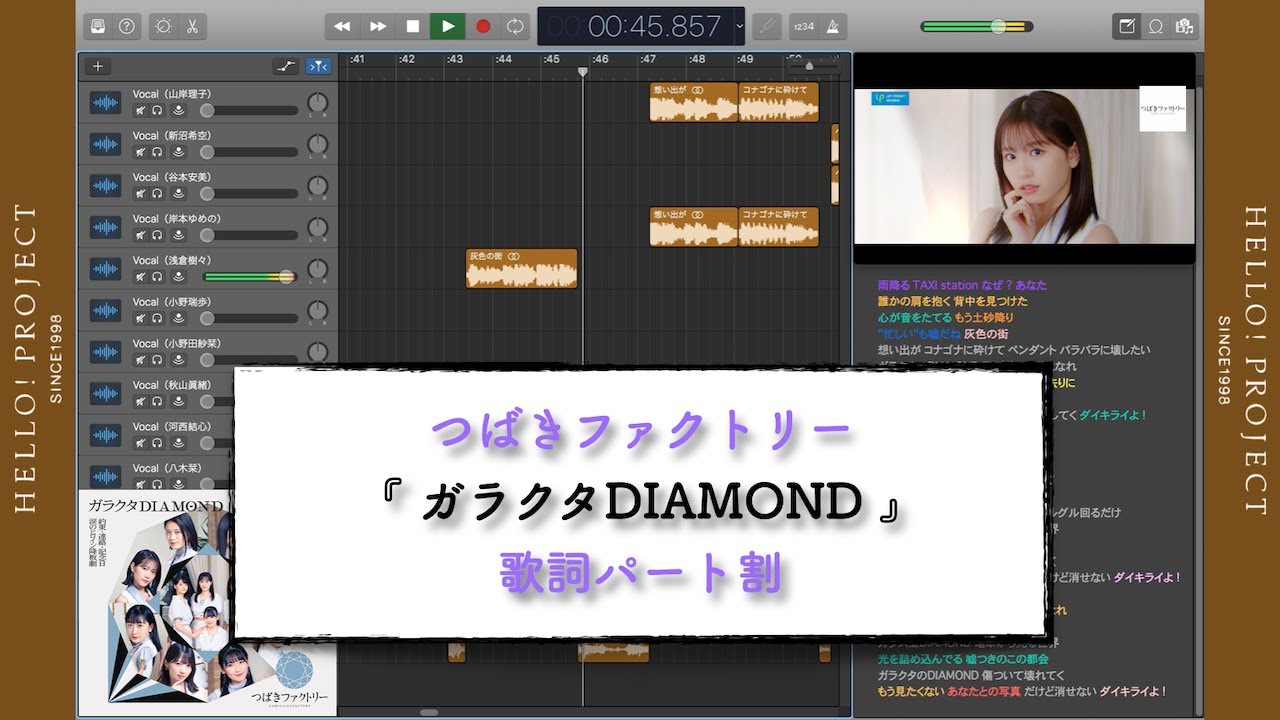Image resolution: width=1280 pixels, height=720 pixels.
Task: Click lyric line 雨降る TAXI station なぜ？あなた
Action: [x=962, y=285]
